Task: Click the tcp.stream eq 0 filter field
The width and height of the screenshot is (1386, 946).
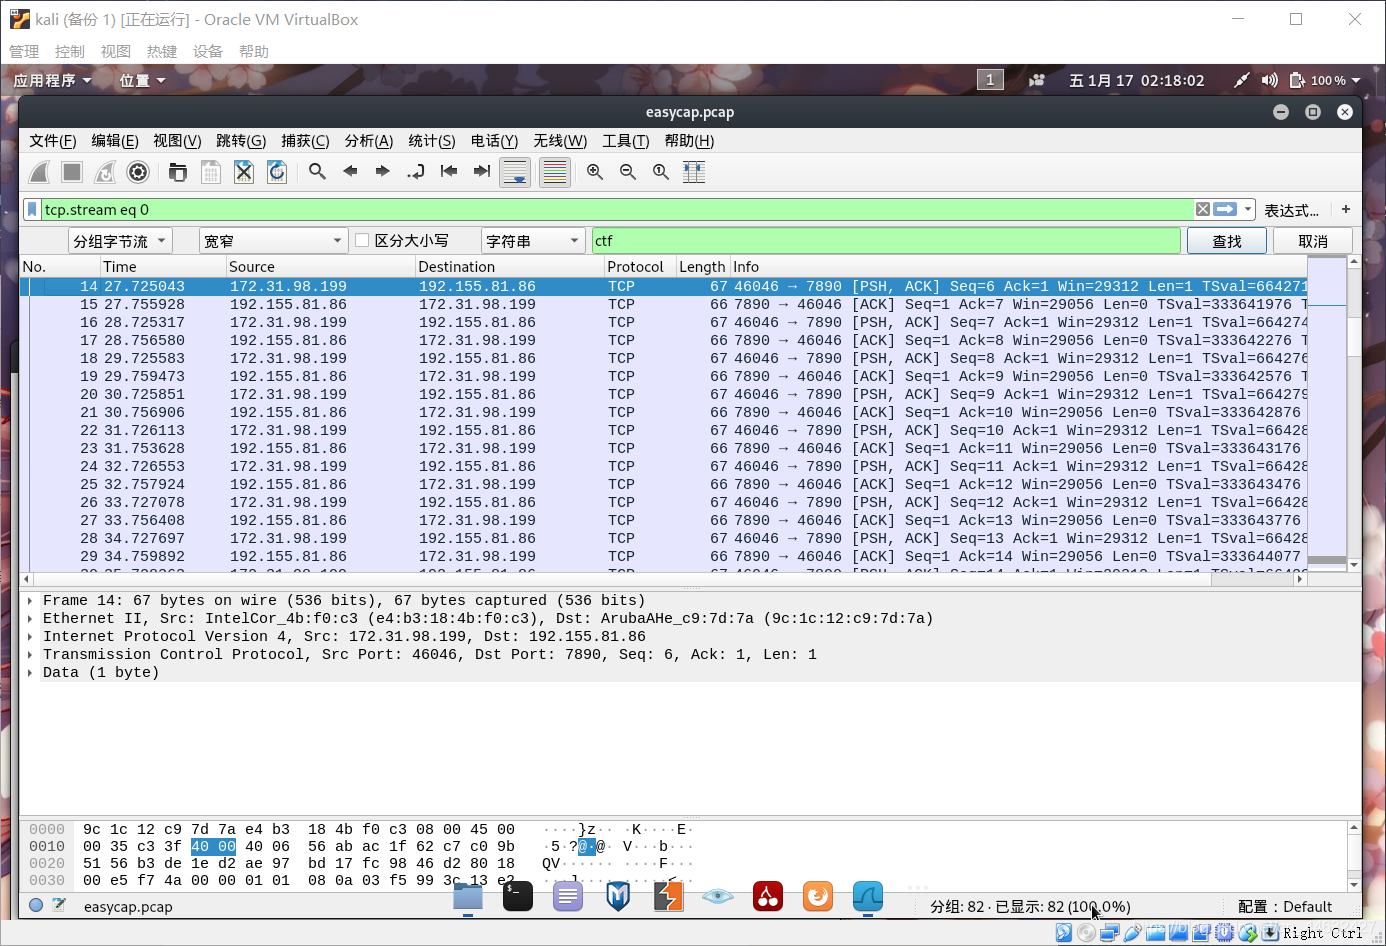Action: [x=618, y=209]
